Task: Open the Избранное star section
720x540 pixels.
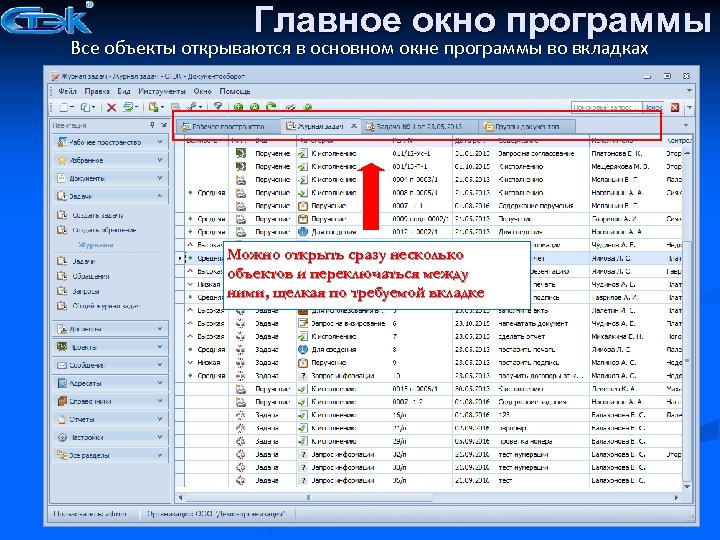Action: point(110,160)
